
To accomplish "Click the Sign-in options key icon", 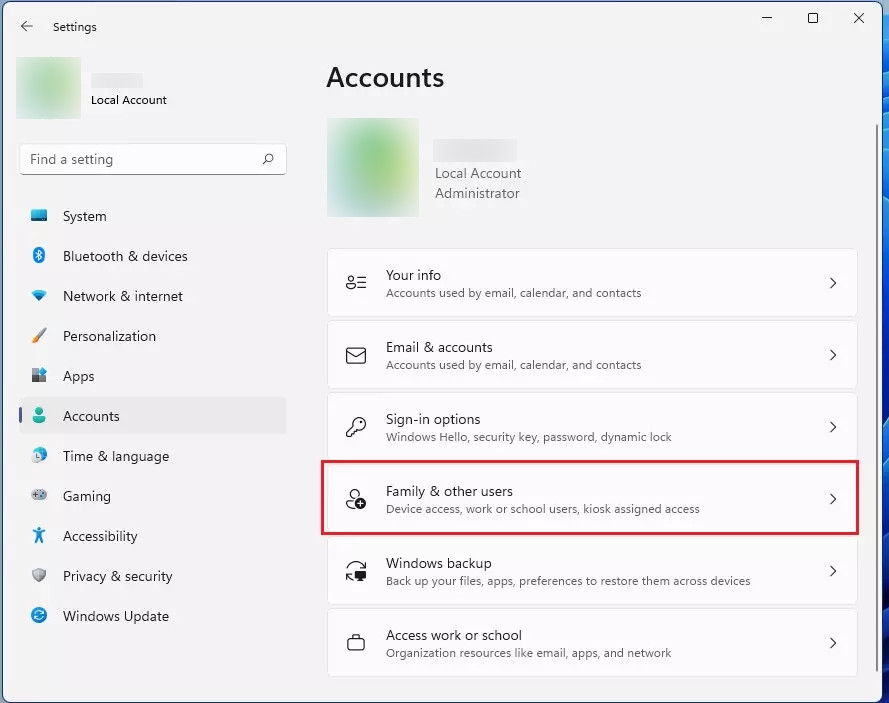I will 356,427.
